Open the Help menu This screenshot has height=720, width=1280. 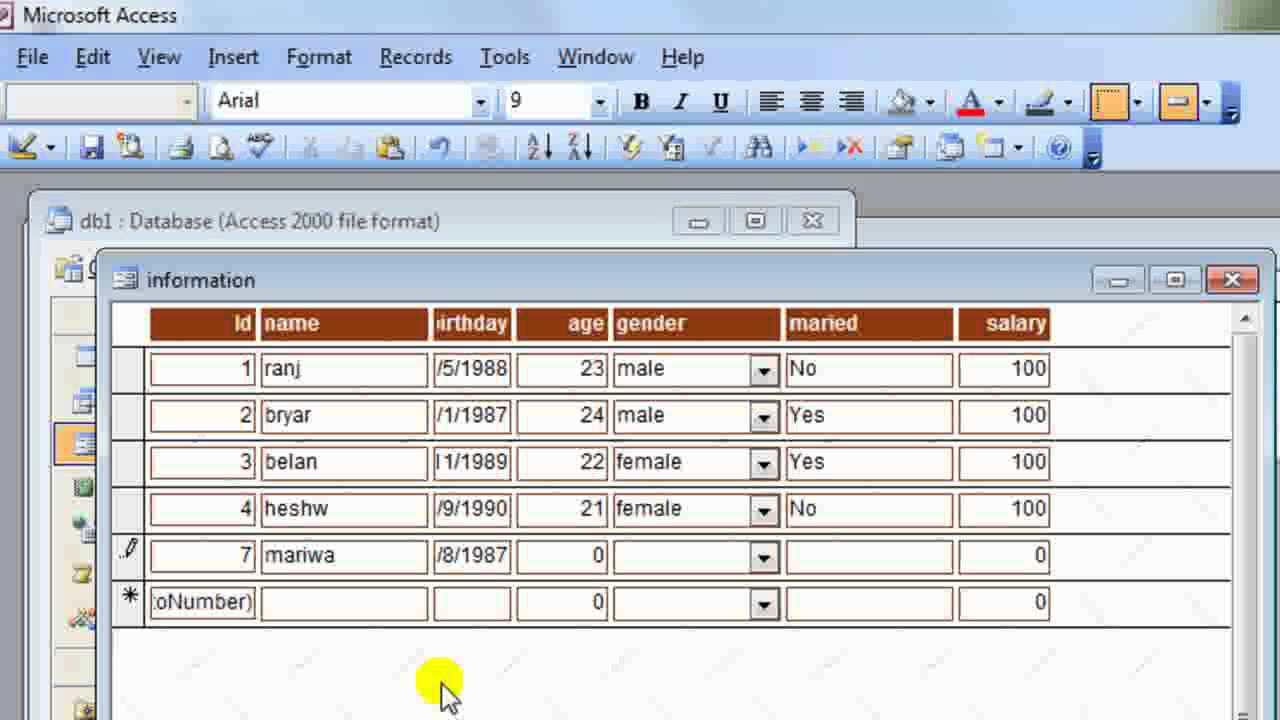682,57
